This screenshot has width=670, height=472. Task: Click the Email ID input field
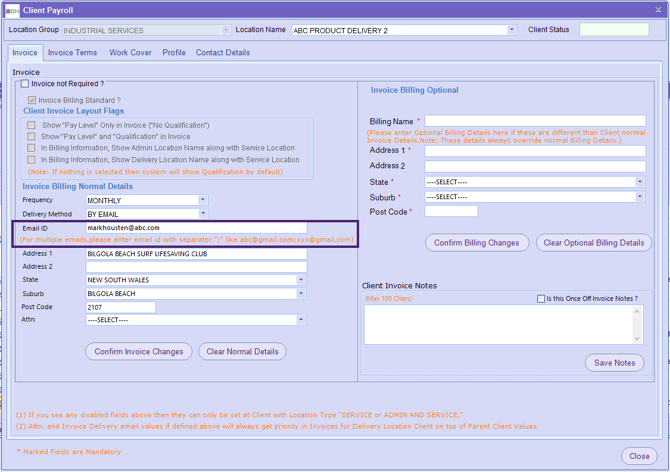[x=196, y=228]
